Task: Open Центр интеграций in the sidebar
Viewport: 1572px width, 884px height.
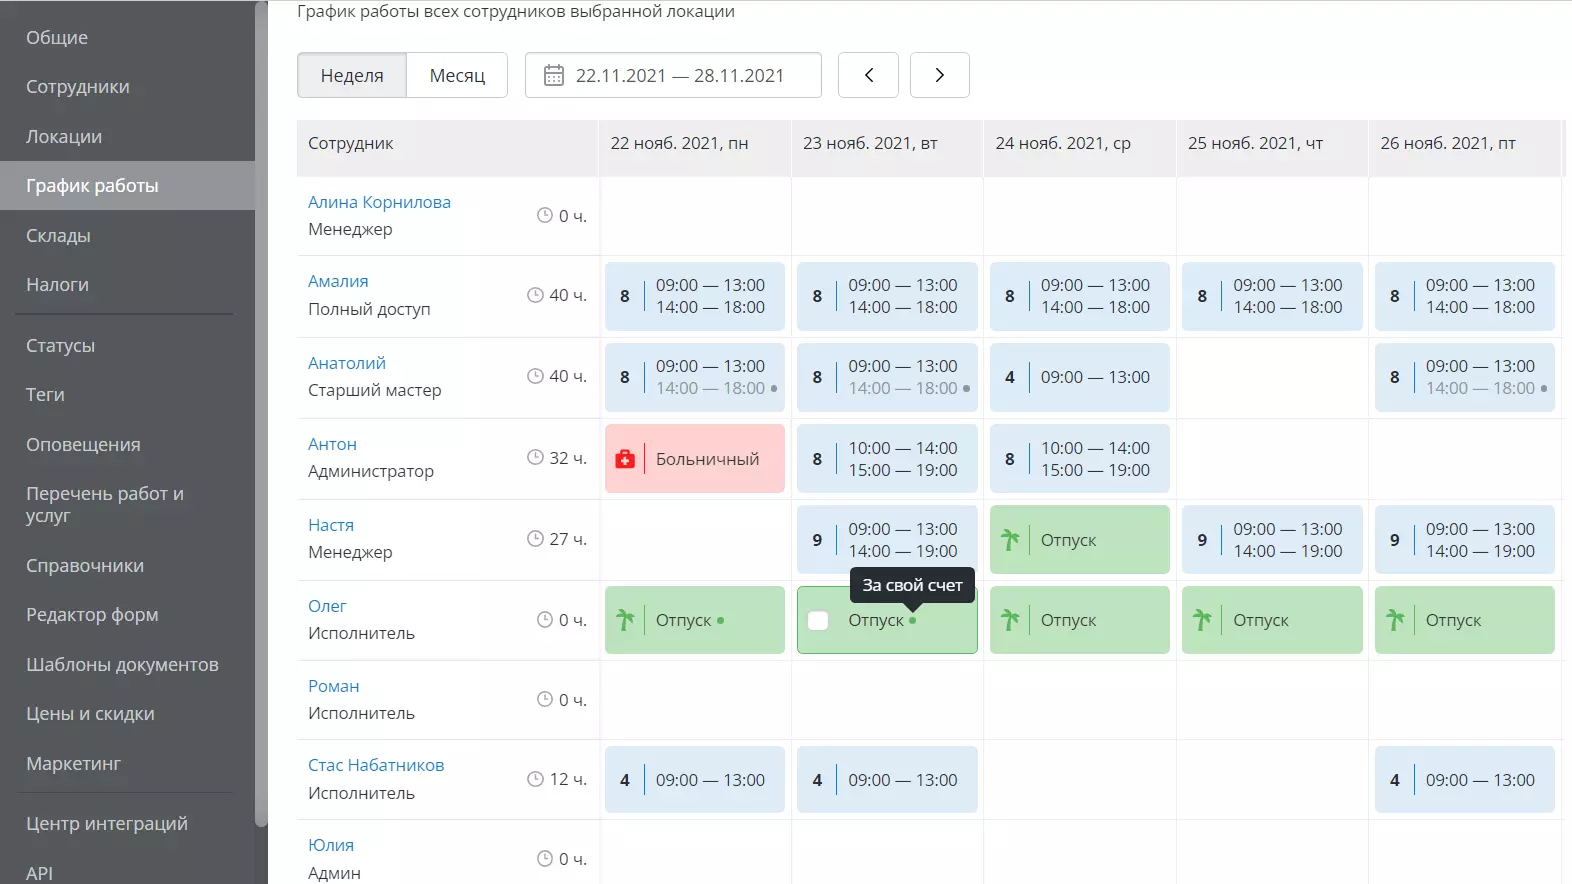Action: [107, 823]
